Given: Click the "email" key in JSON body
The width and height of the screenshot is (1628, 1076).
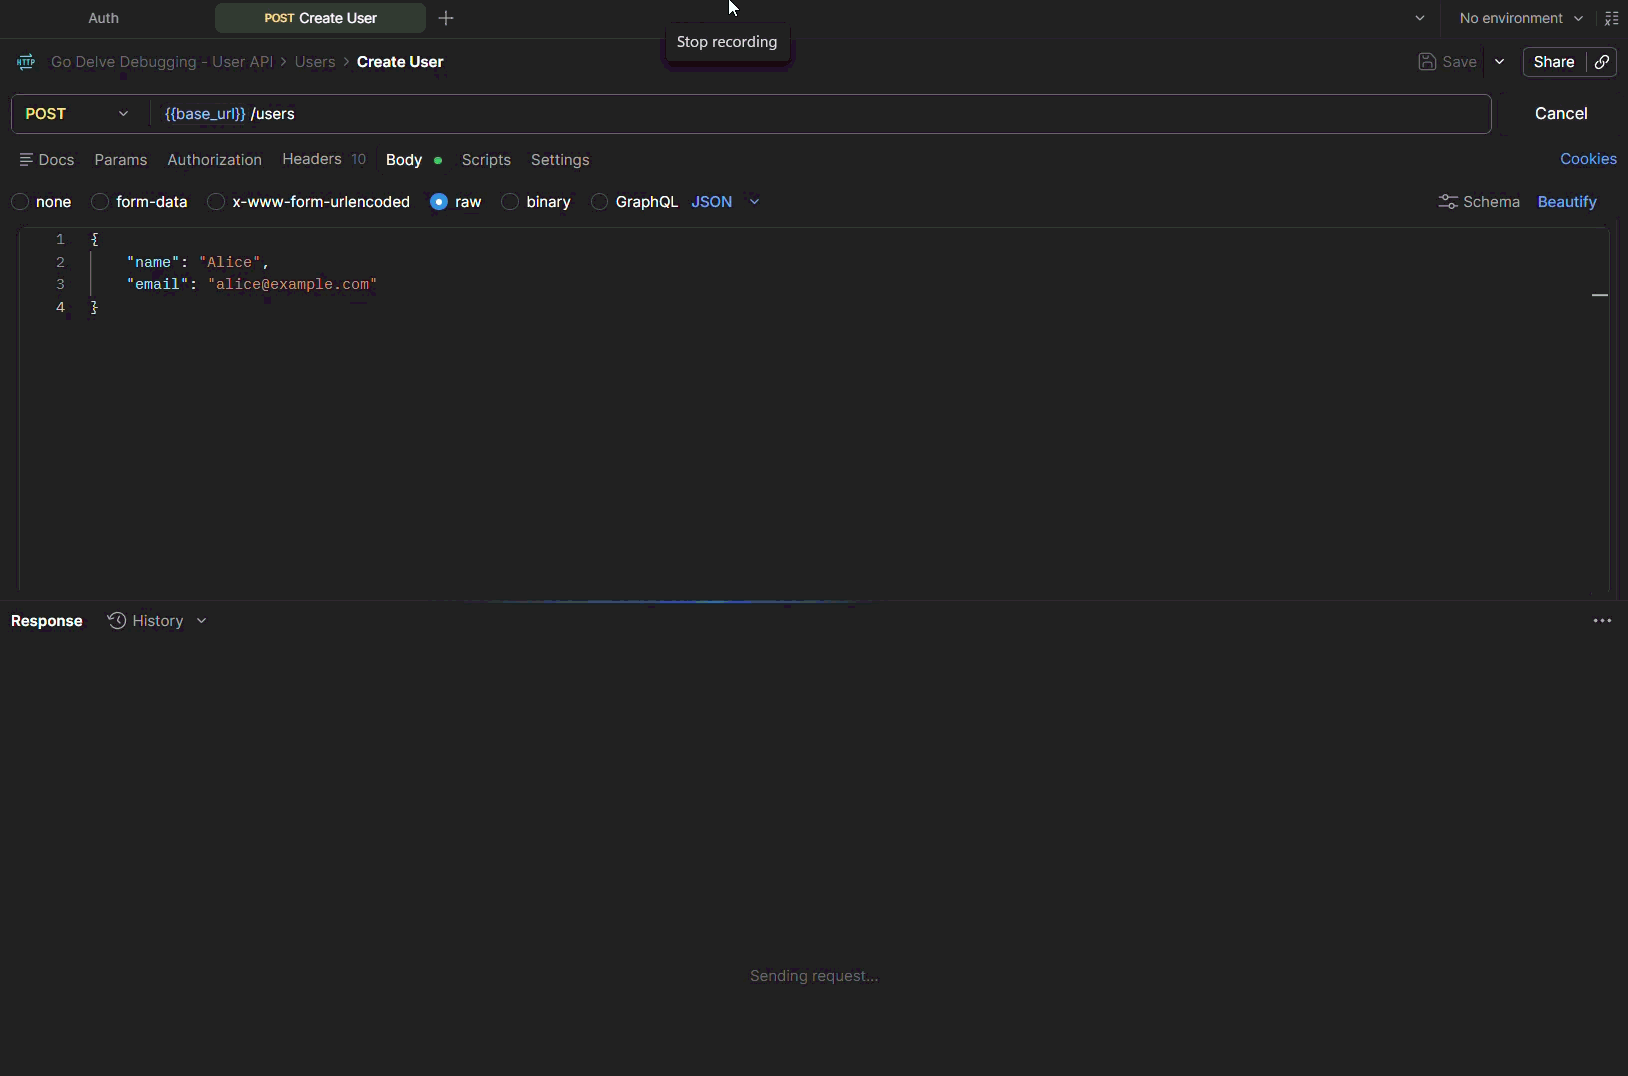Looking at the screenshot, I should [157, 284].
